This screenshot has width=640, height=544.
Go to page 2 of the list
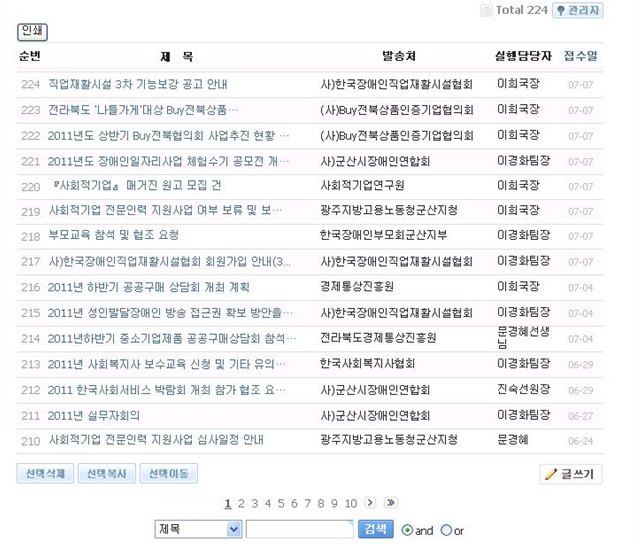[241, 503]
